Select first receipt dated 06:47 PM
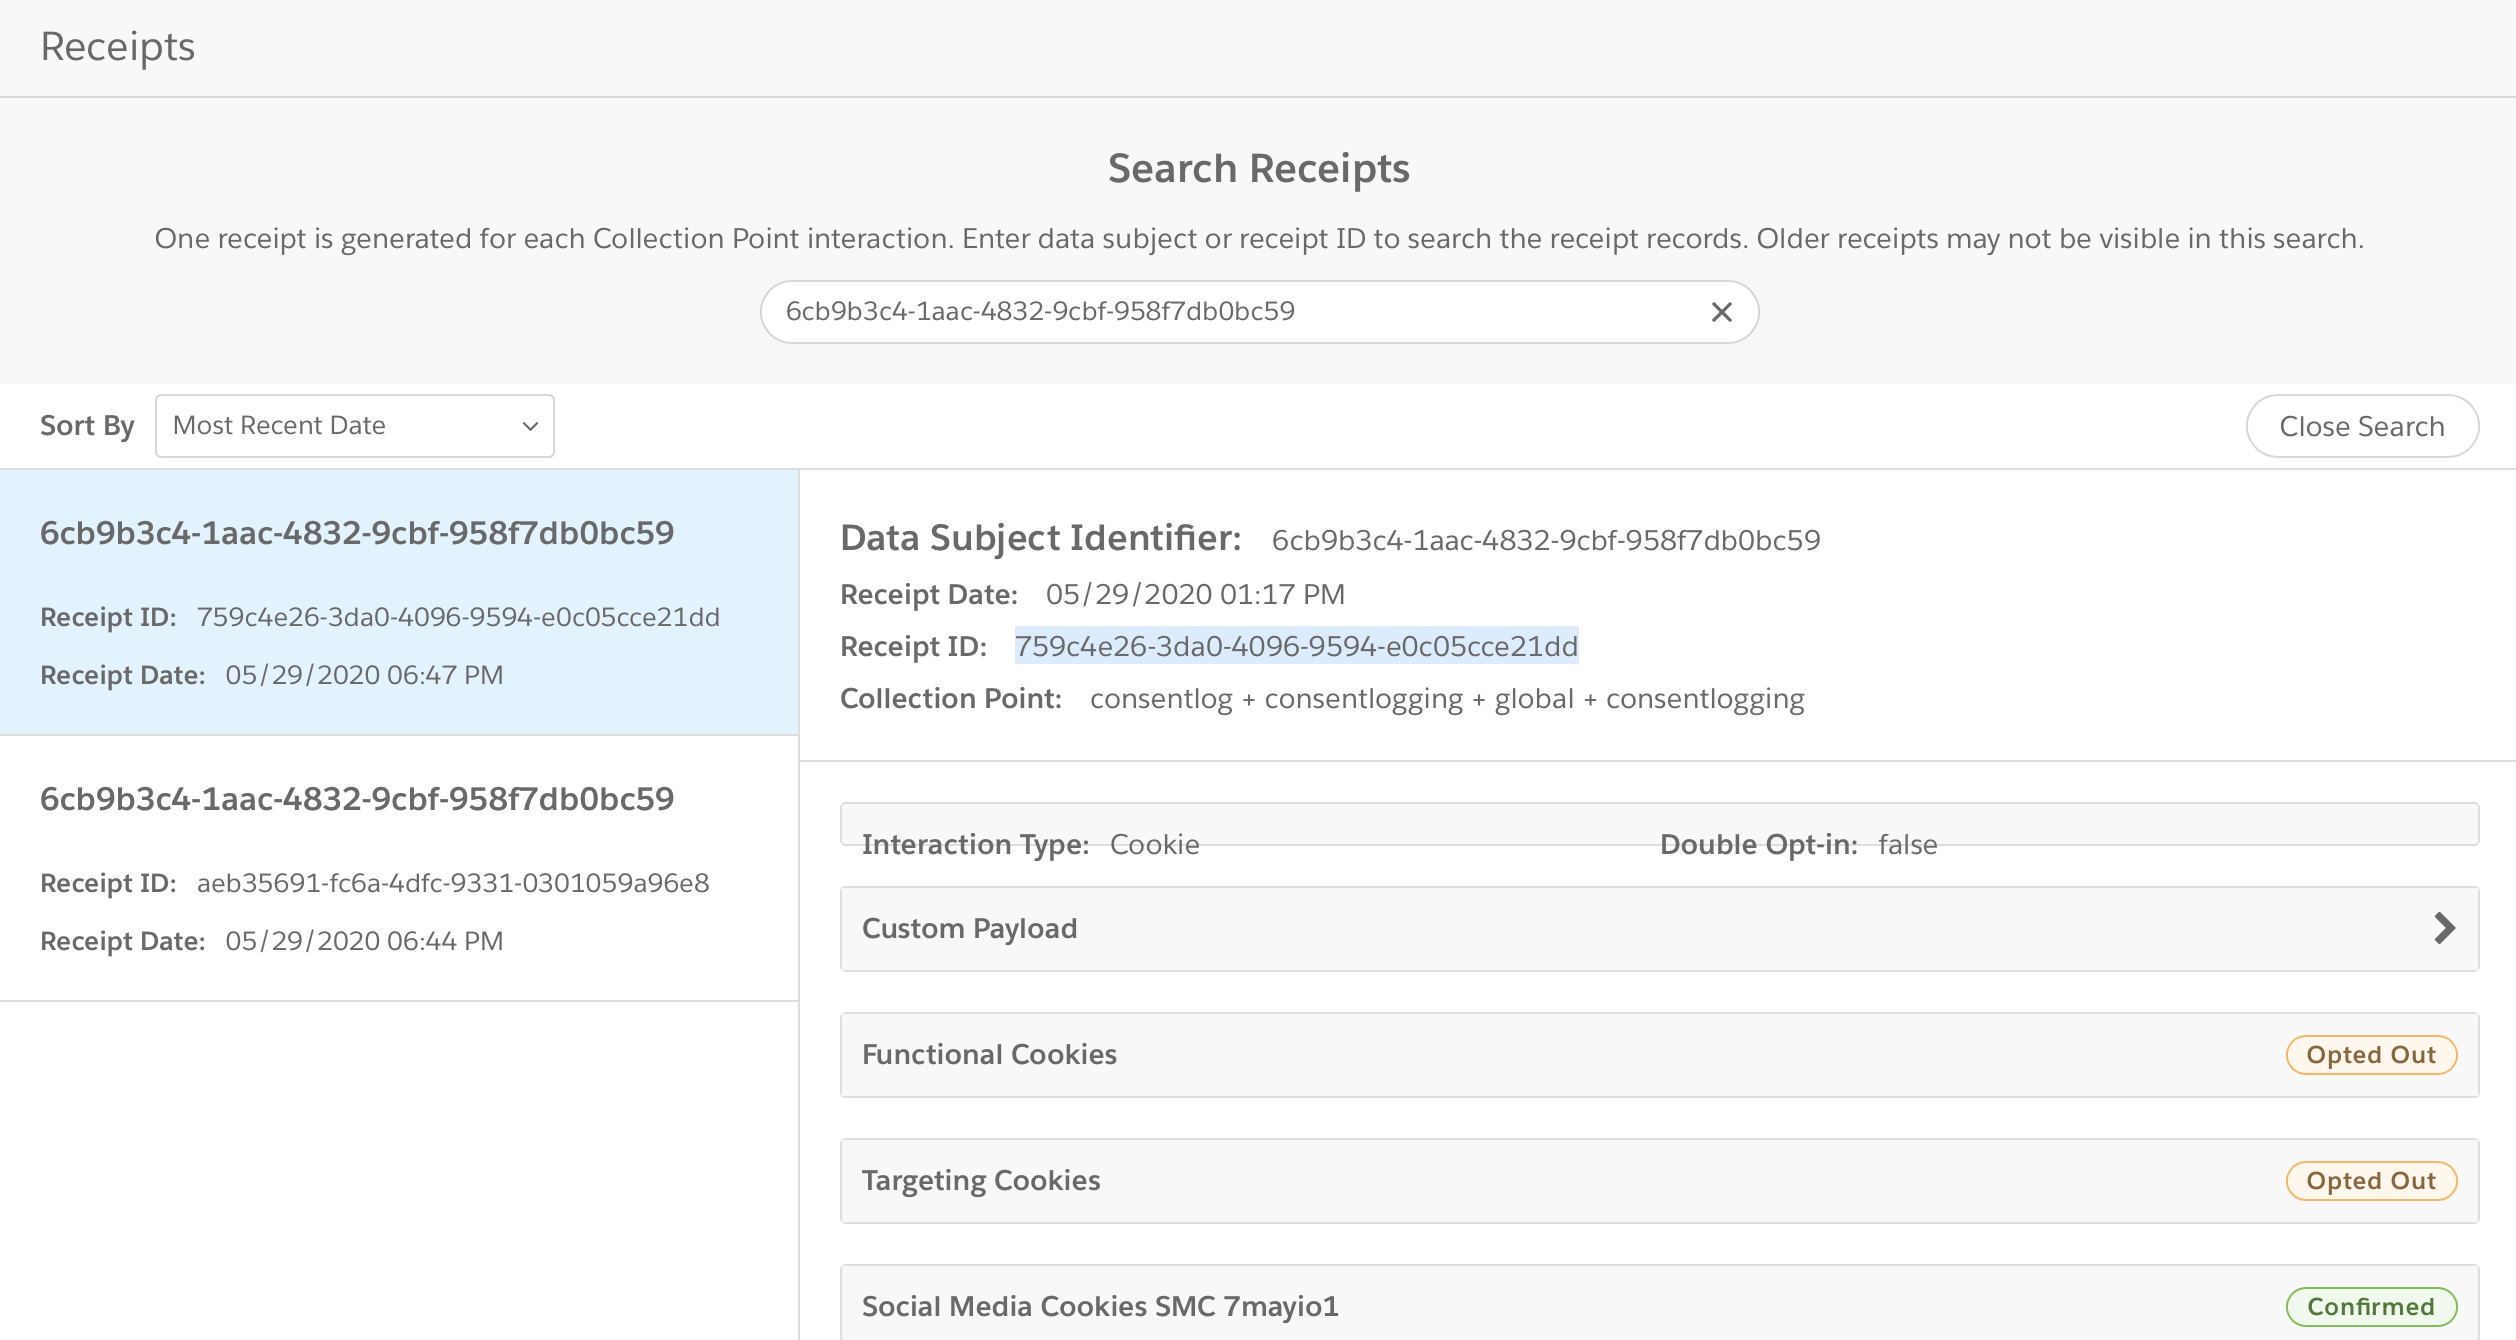This screenshot has width=2516, height=1340. (398, 602)
